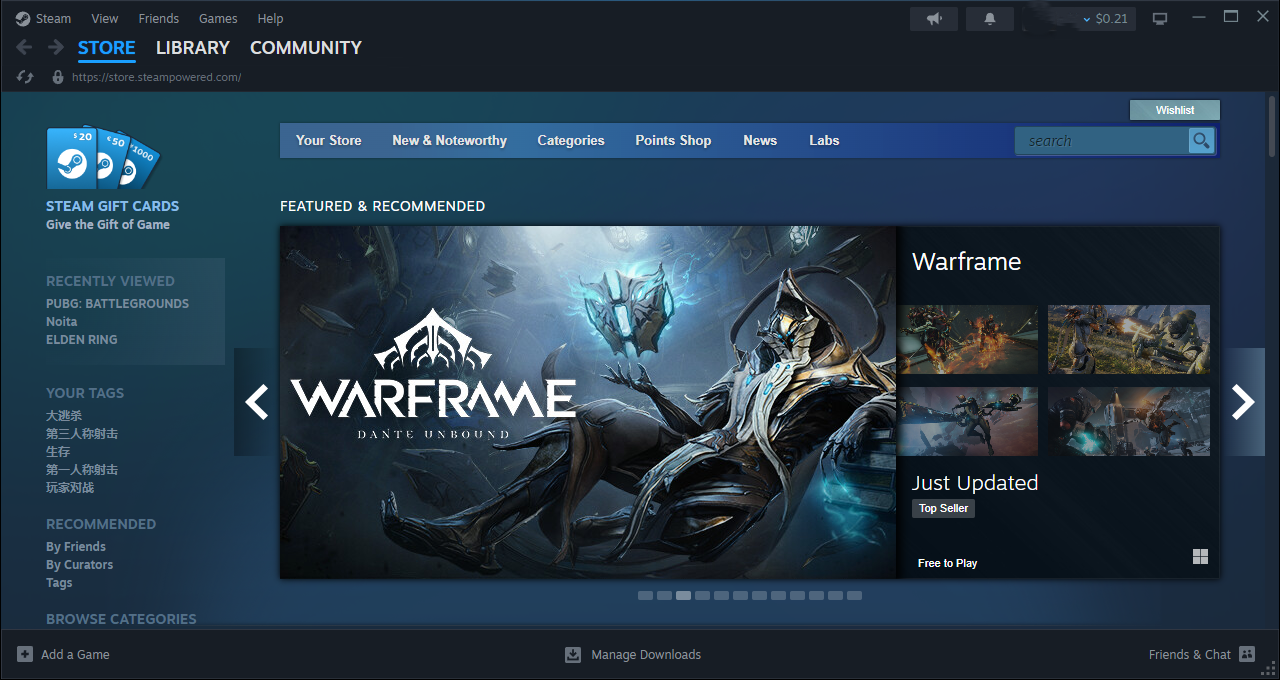Open the Help menu
Viewport: 1280px width, 680px height.
coord(270,18)
